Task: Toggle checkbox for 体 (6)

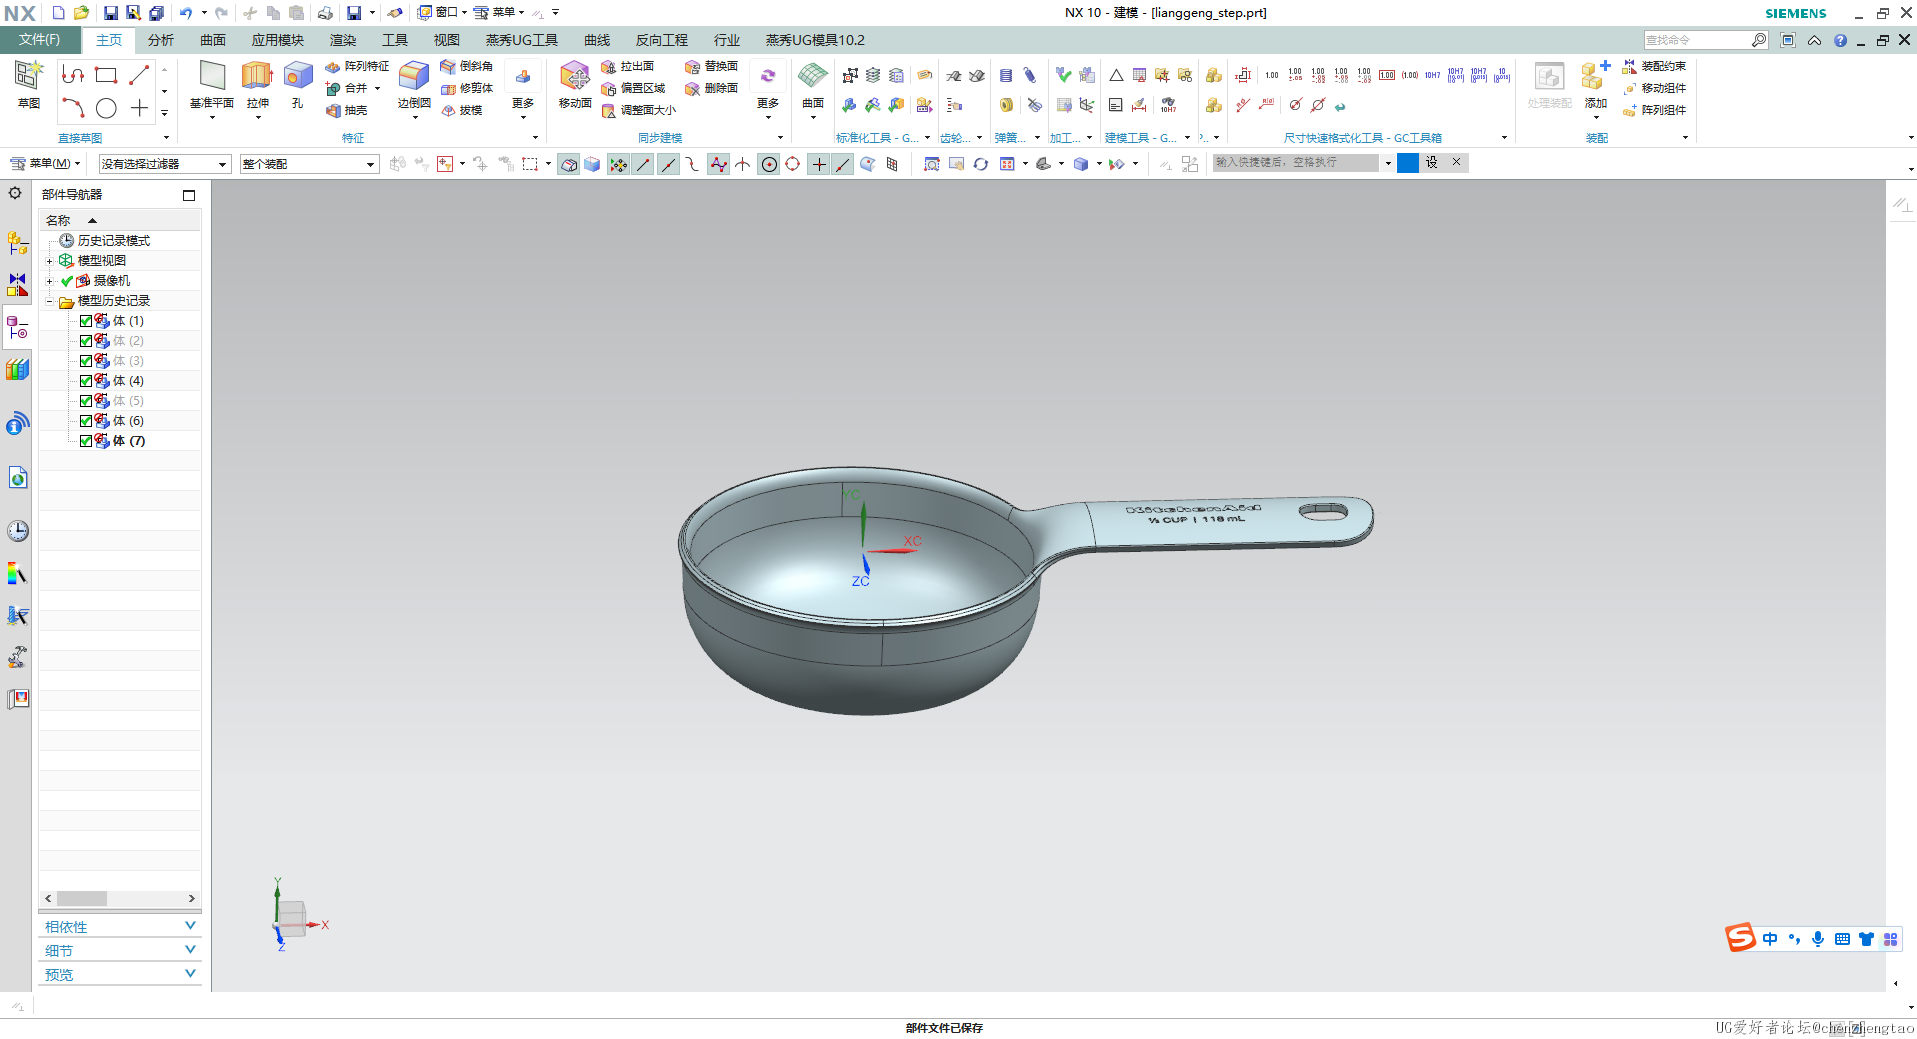Action: point(86,421)
